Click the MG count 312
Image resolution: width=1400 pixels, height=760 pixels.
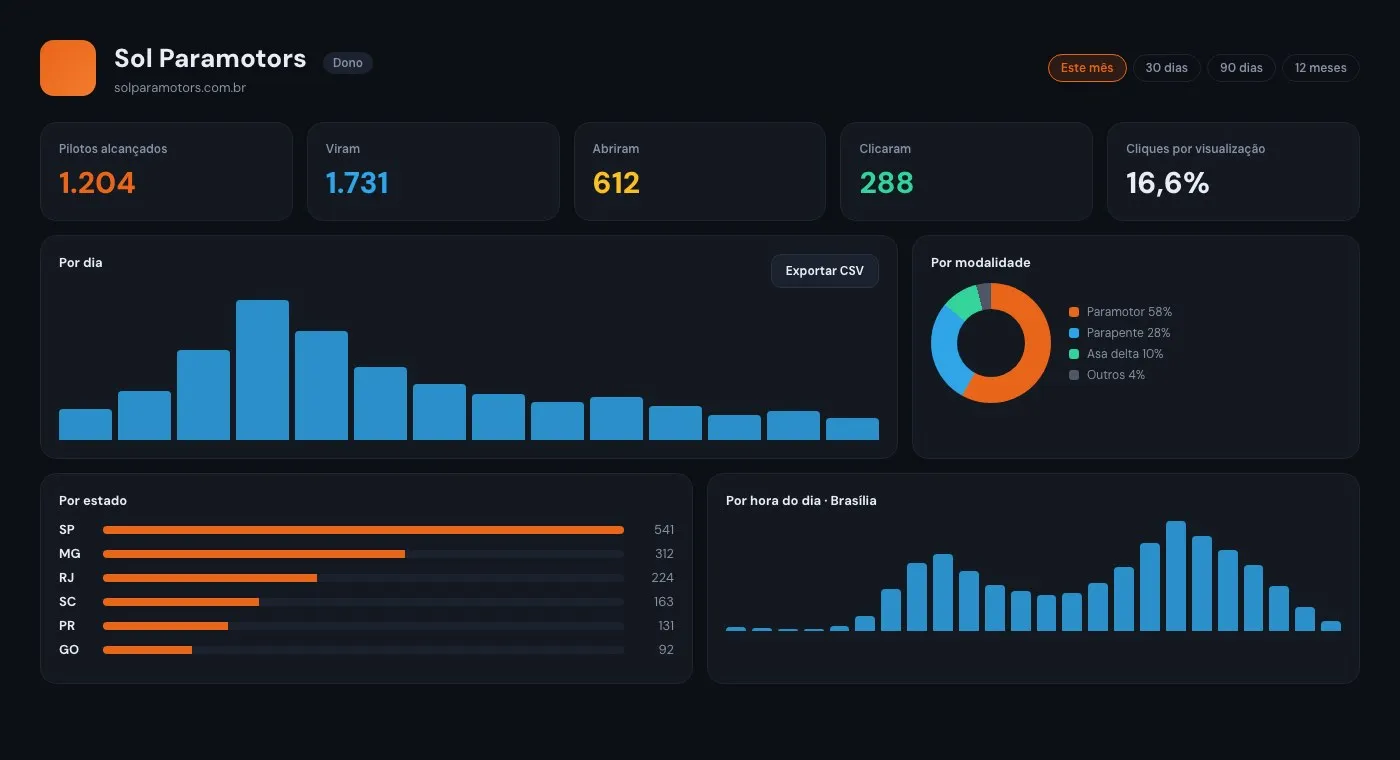(x=664, y=554)
